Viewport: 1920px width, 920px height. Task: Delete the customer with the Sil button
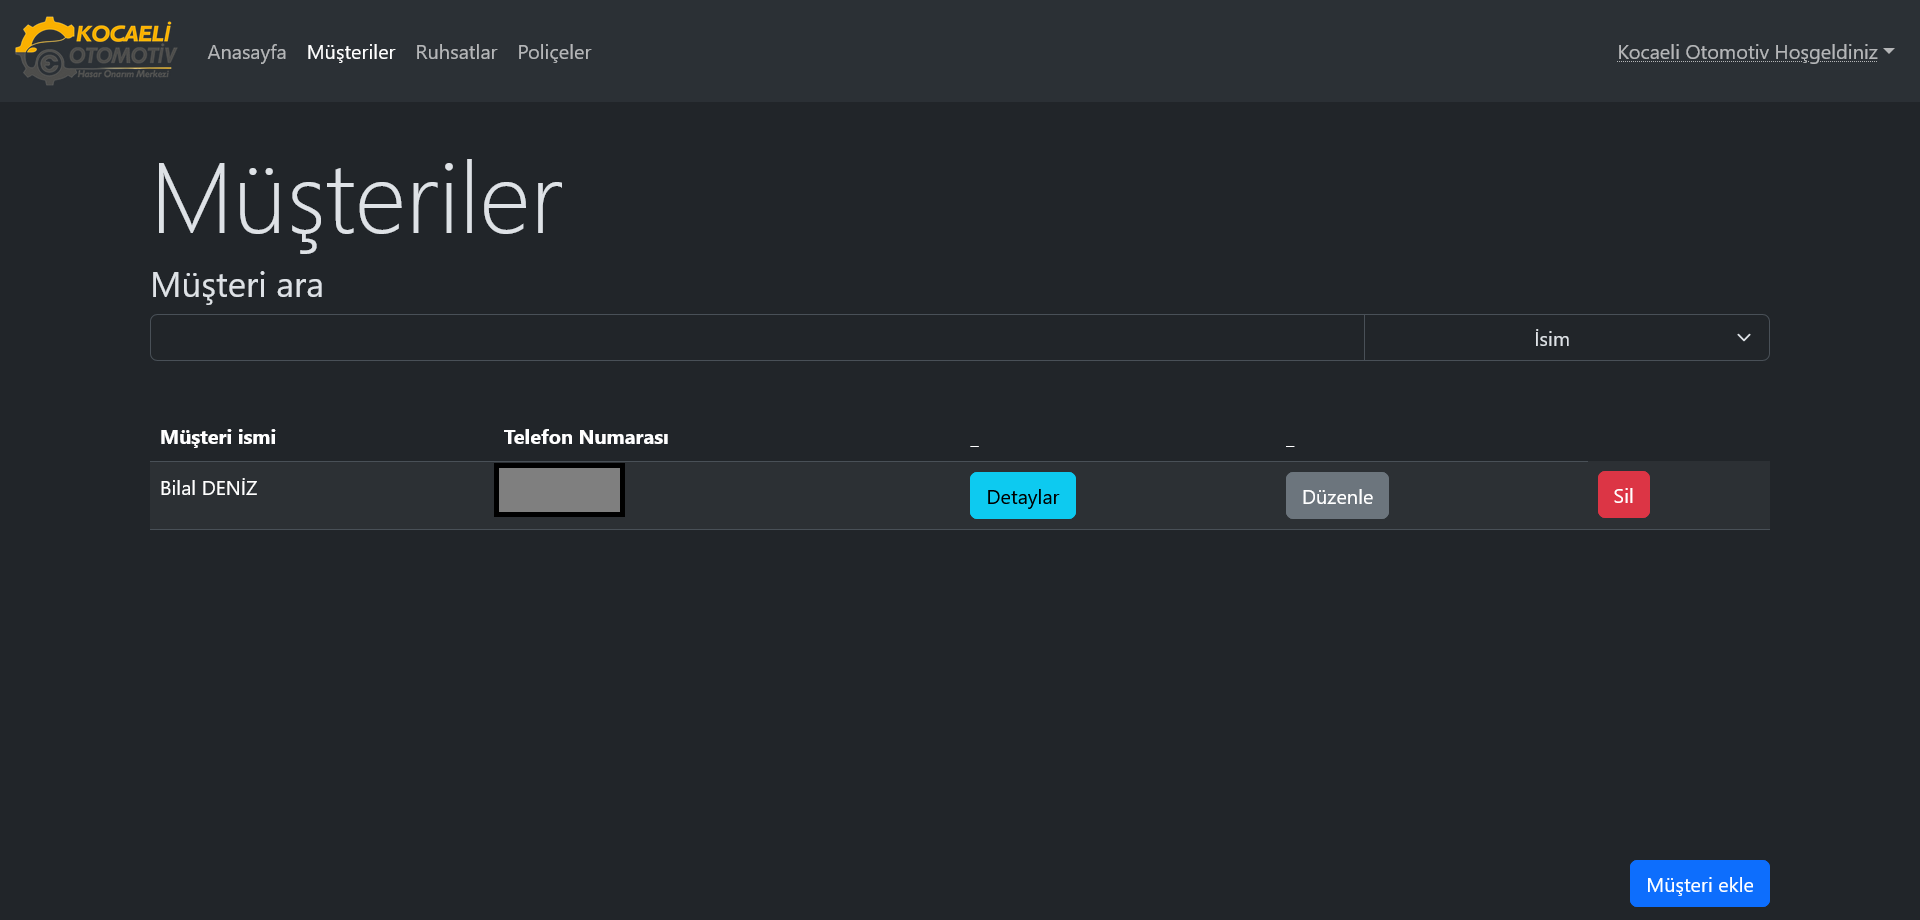(x=1622, y=495)
